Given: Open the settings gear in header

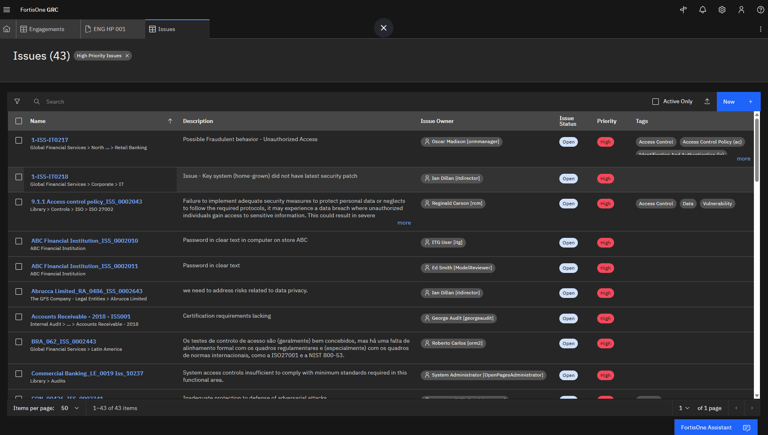Looking at the screenshot, I should 722,10.
